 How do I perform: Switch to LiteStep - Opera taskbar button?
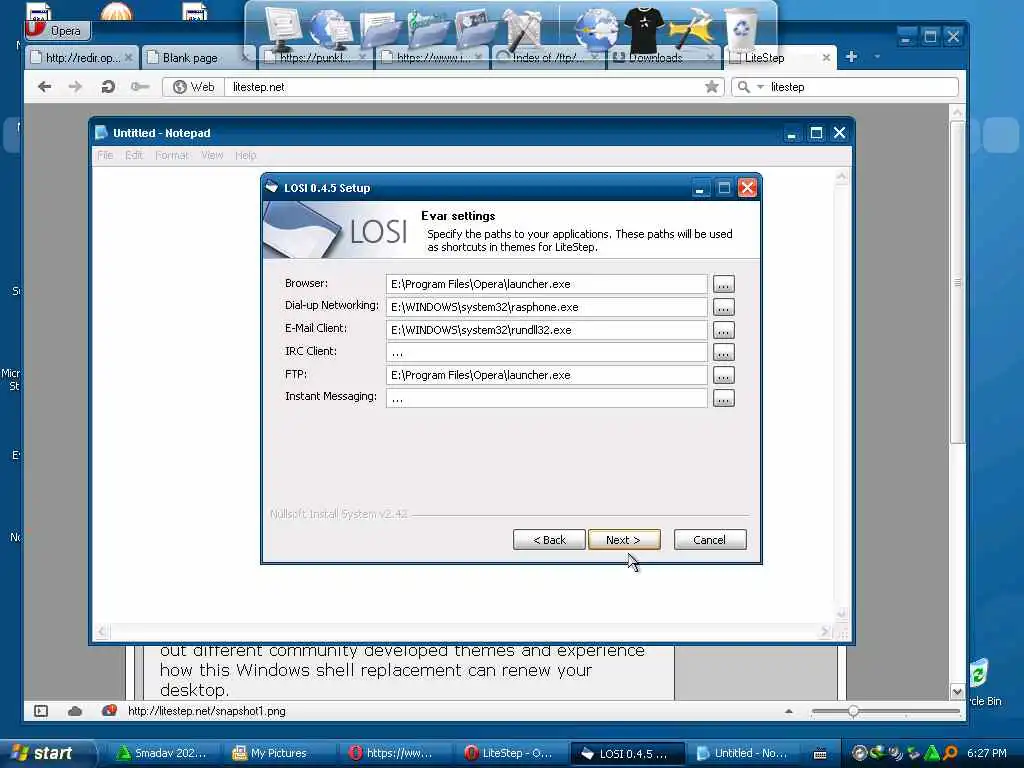511,753
